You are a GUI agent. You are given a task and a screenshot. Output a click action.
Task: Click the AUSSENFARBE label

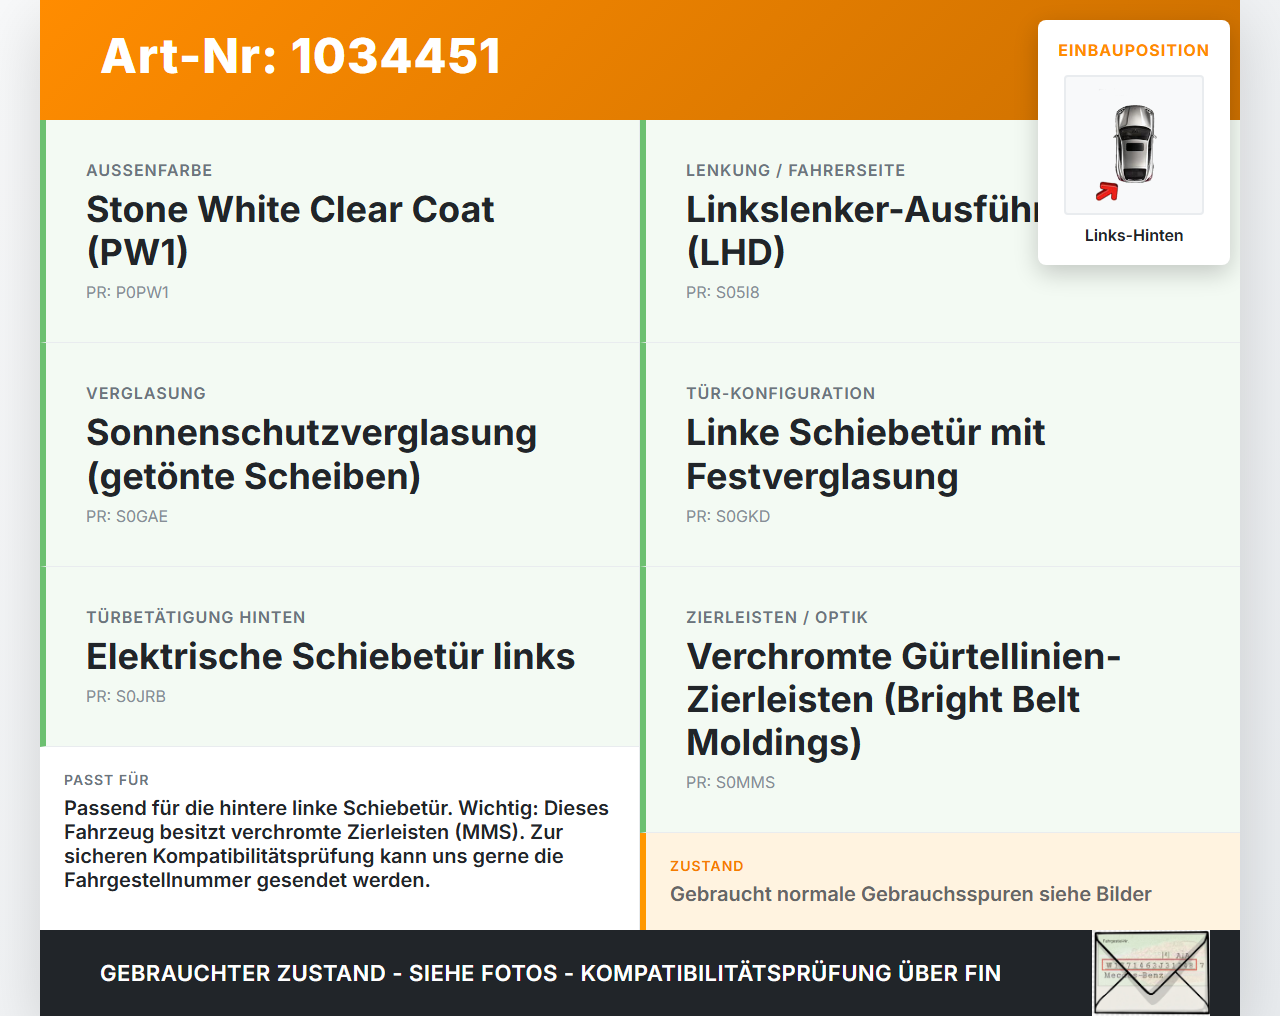coord(149,170)
